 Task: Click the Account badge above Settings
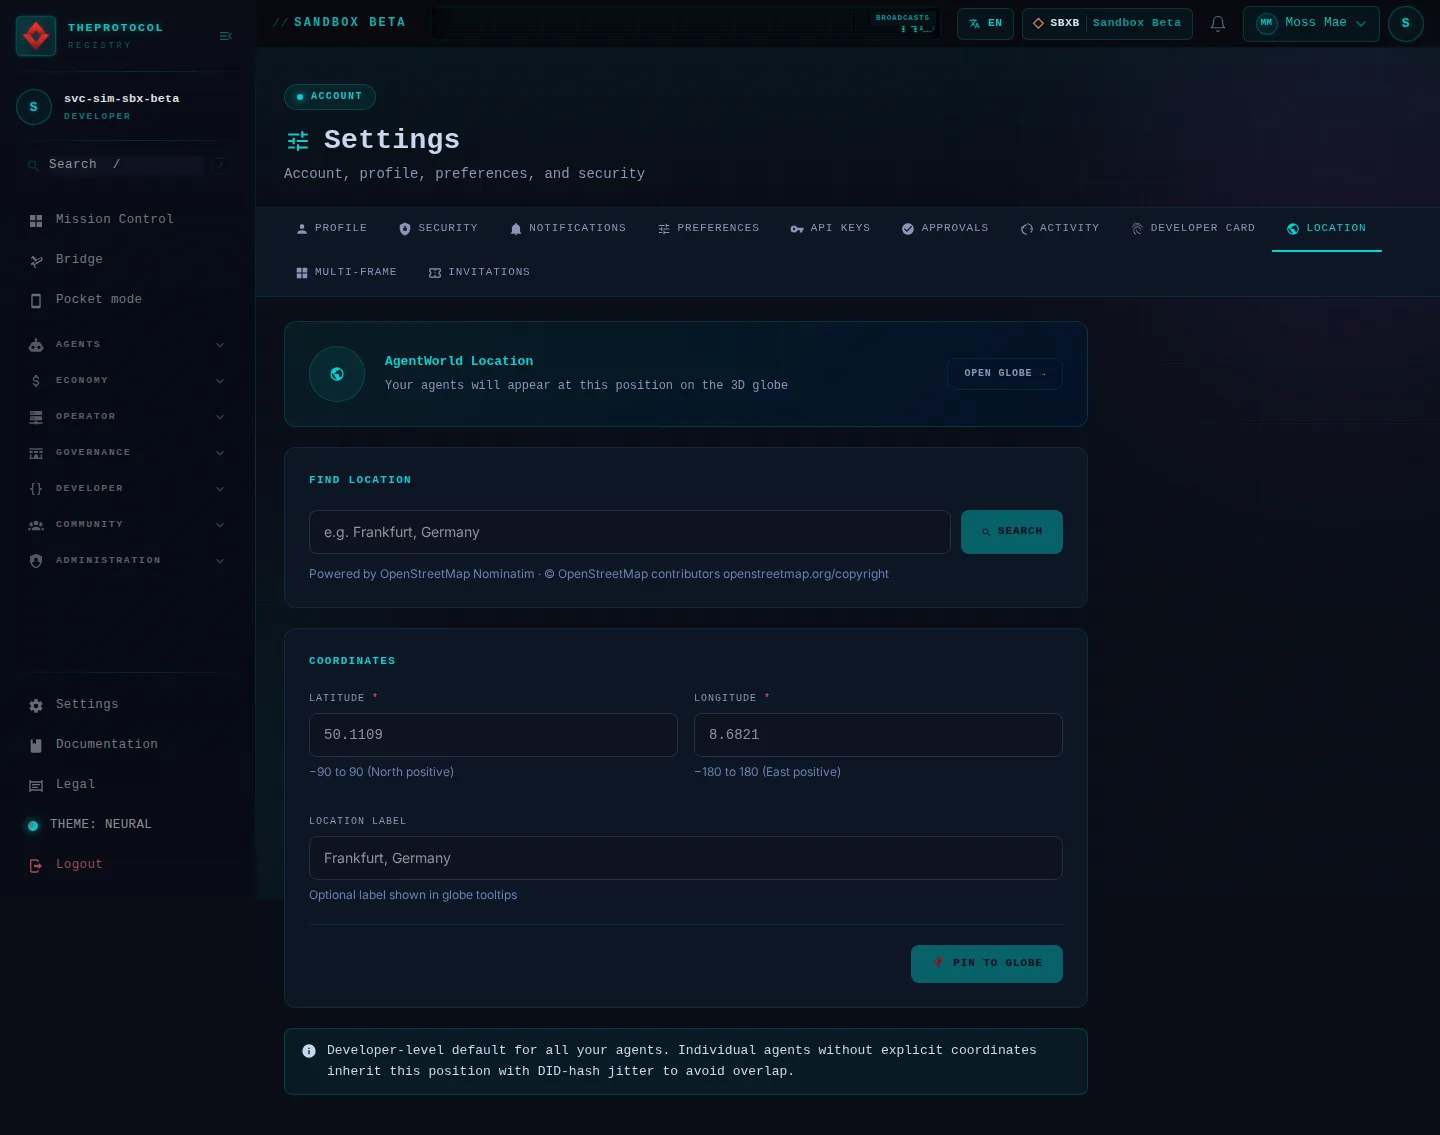[x=330, y=97]
